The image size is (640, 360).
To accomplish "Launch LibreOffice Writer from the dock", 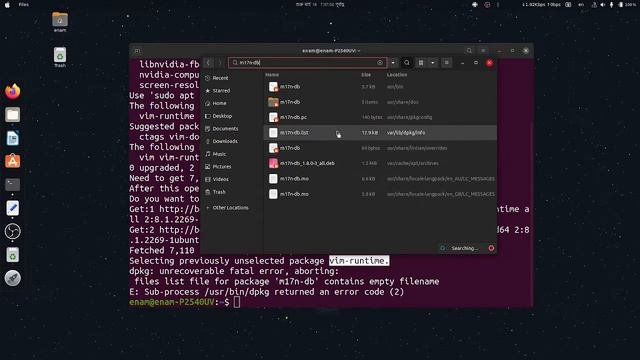I will click(13, 138).
